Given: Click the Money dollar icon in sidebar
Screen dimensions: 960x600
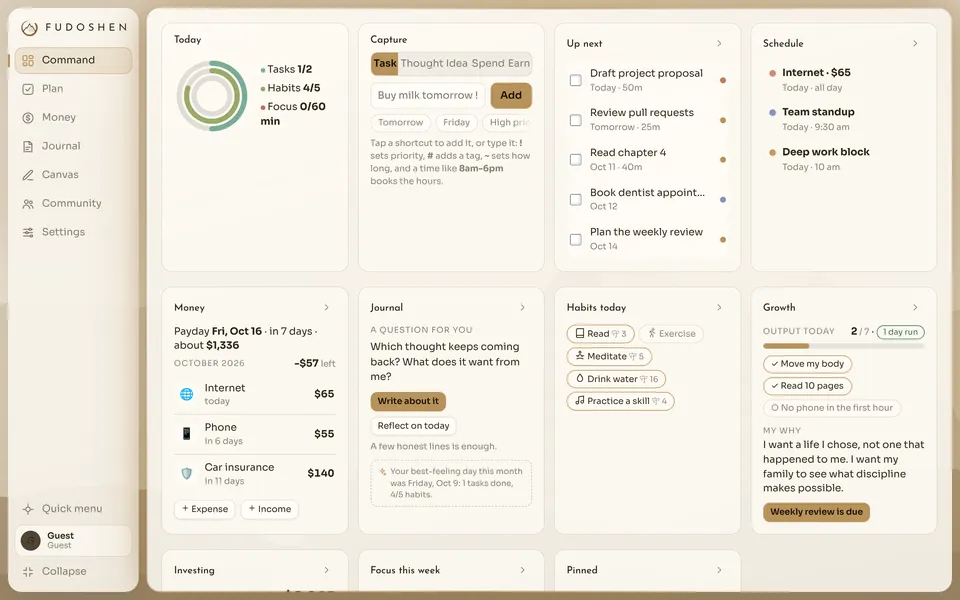Looking at the screenshot, I should (x=28, y=118).
